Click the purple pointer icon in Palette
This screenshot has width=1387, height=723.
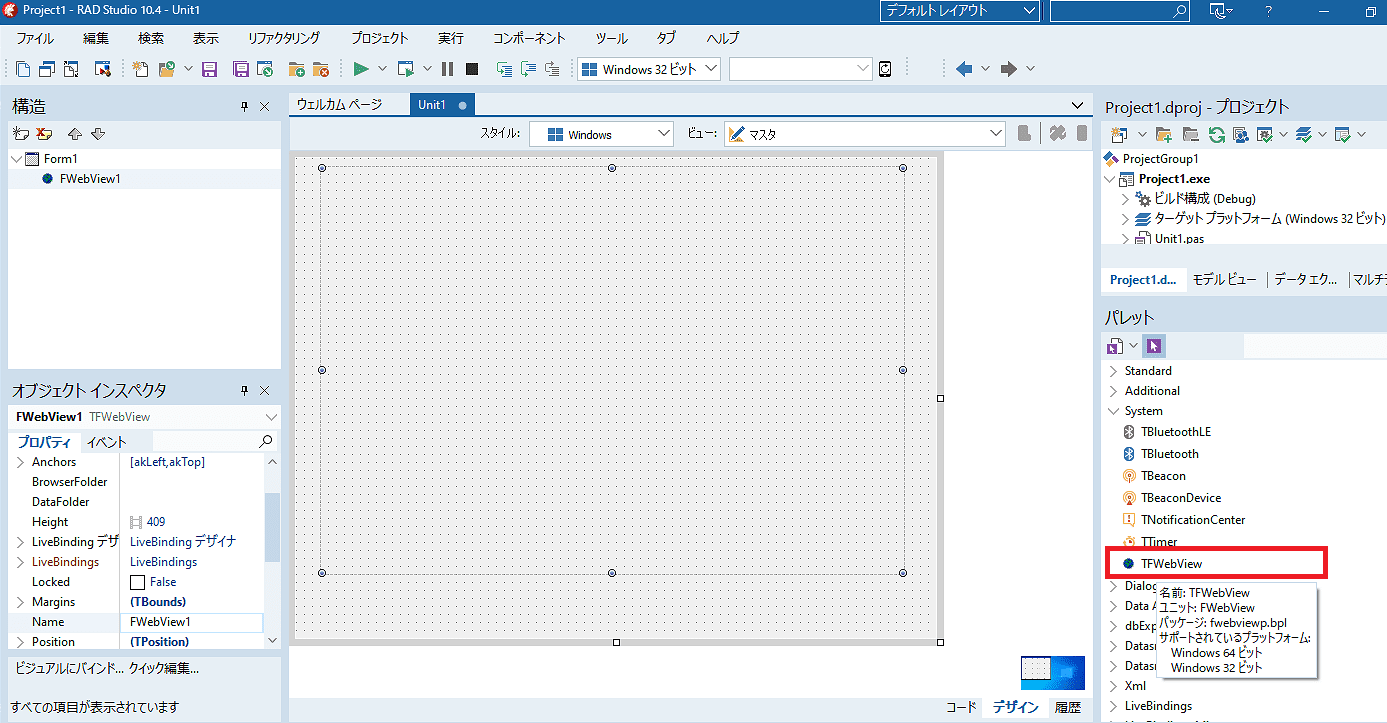click(x=1154, y=346)
